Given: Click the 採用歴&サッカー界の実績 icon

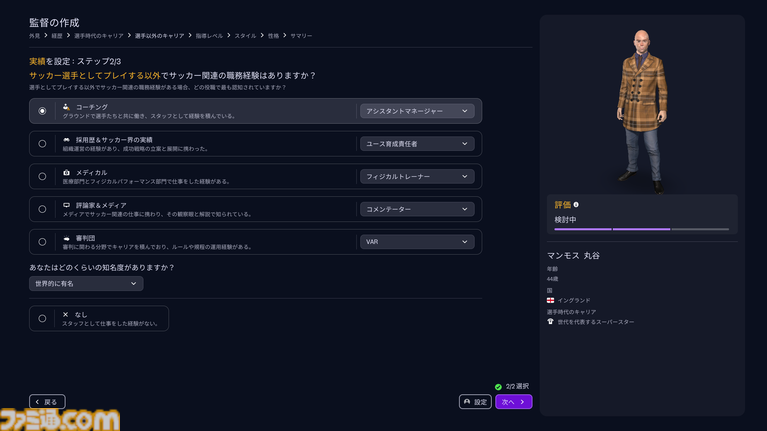Looking at the screenshot, I should 66,139.
